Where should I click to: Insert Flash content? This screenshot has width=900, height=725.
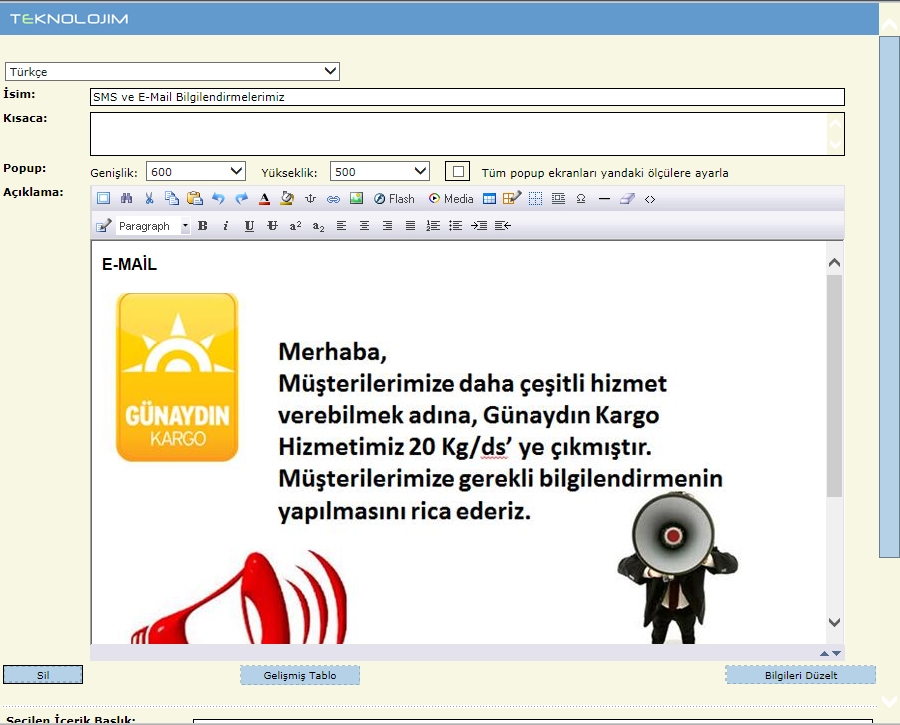[394, 199]
